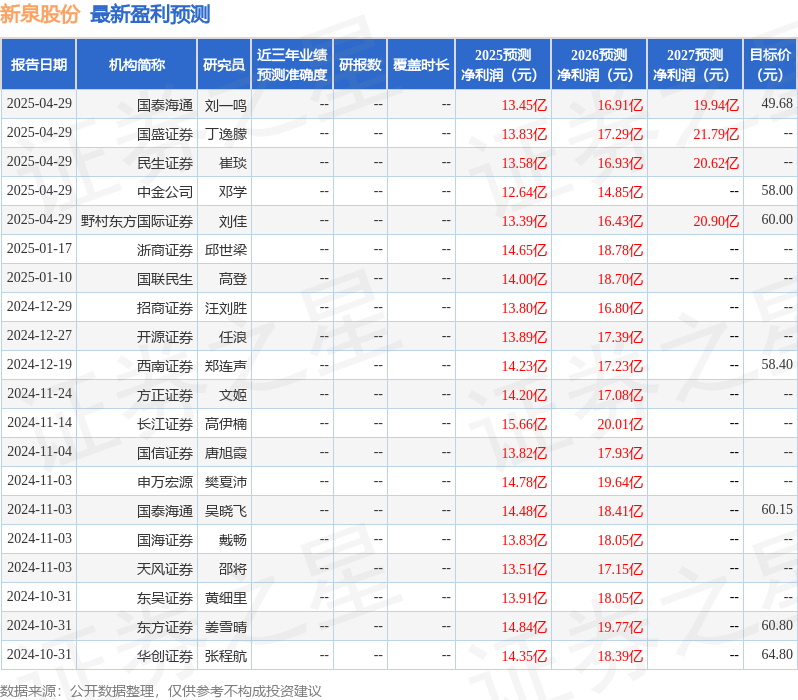This screenshot has width=798, height=700.
Task: Click the 20.62亿 forecast value
Action: (716, 163)
